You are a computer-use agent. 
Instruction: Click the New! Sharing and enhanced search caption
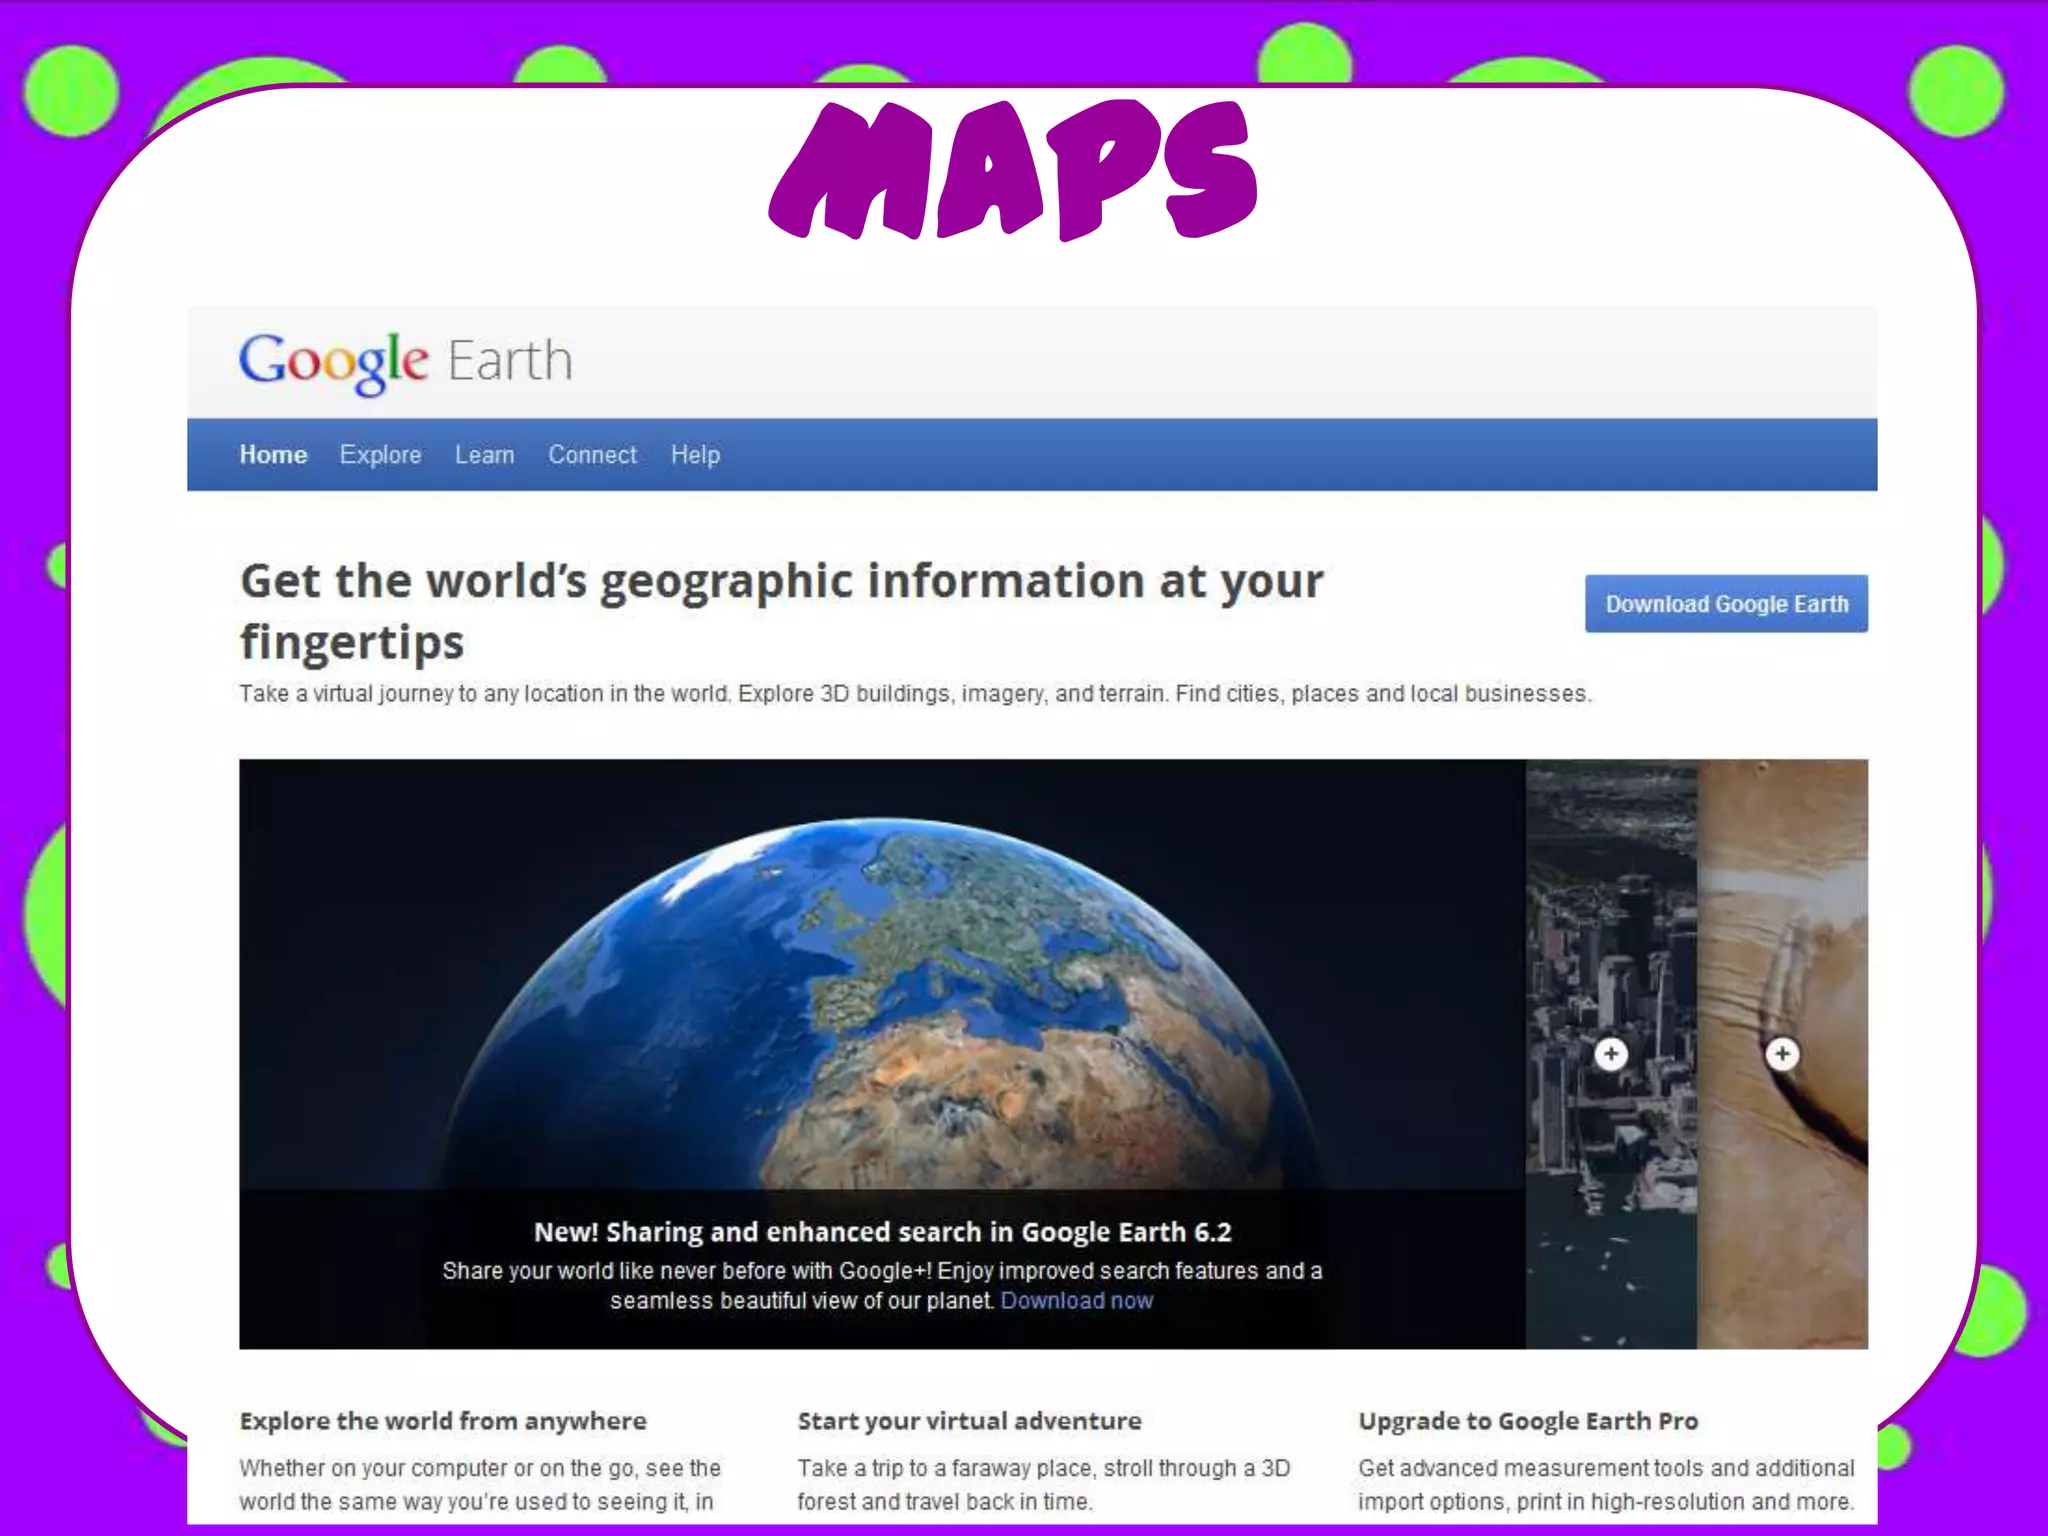(882, 1232)
